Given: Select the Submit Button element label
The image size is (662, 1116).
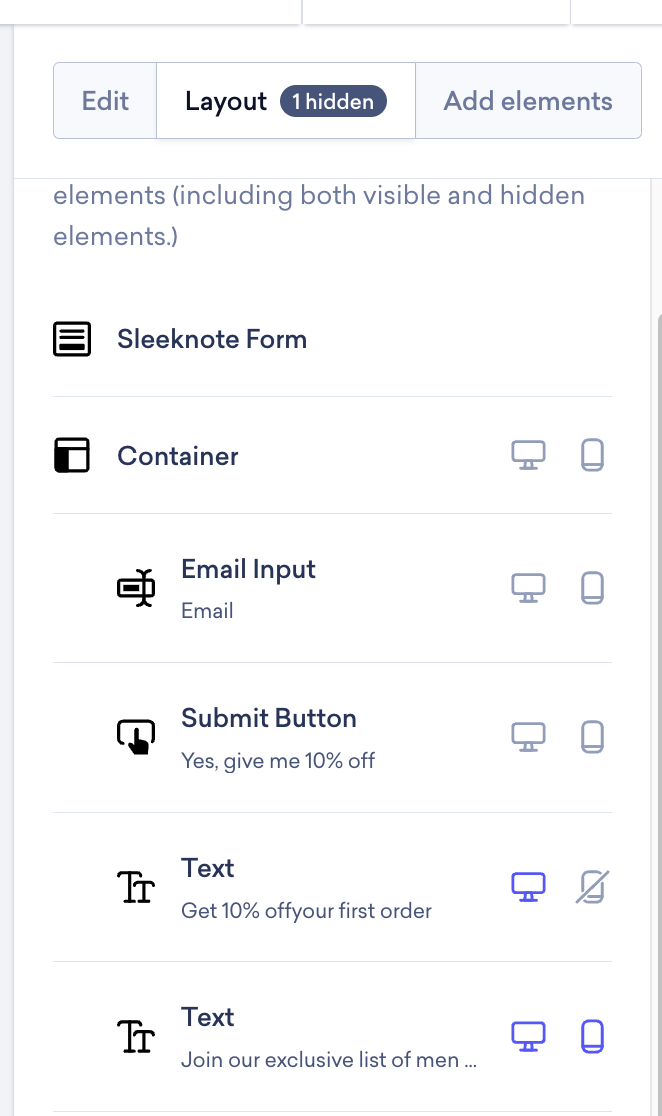Looking at the screenshot, I should pyautogui.click(x=268, y=718).
